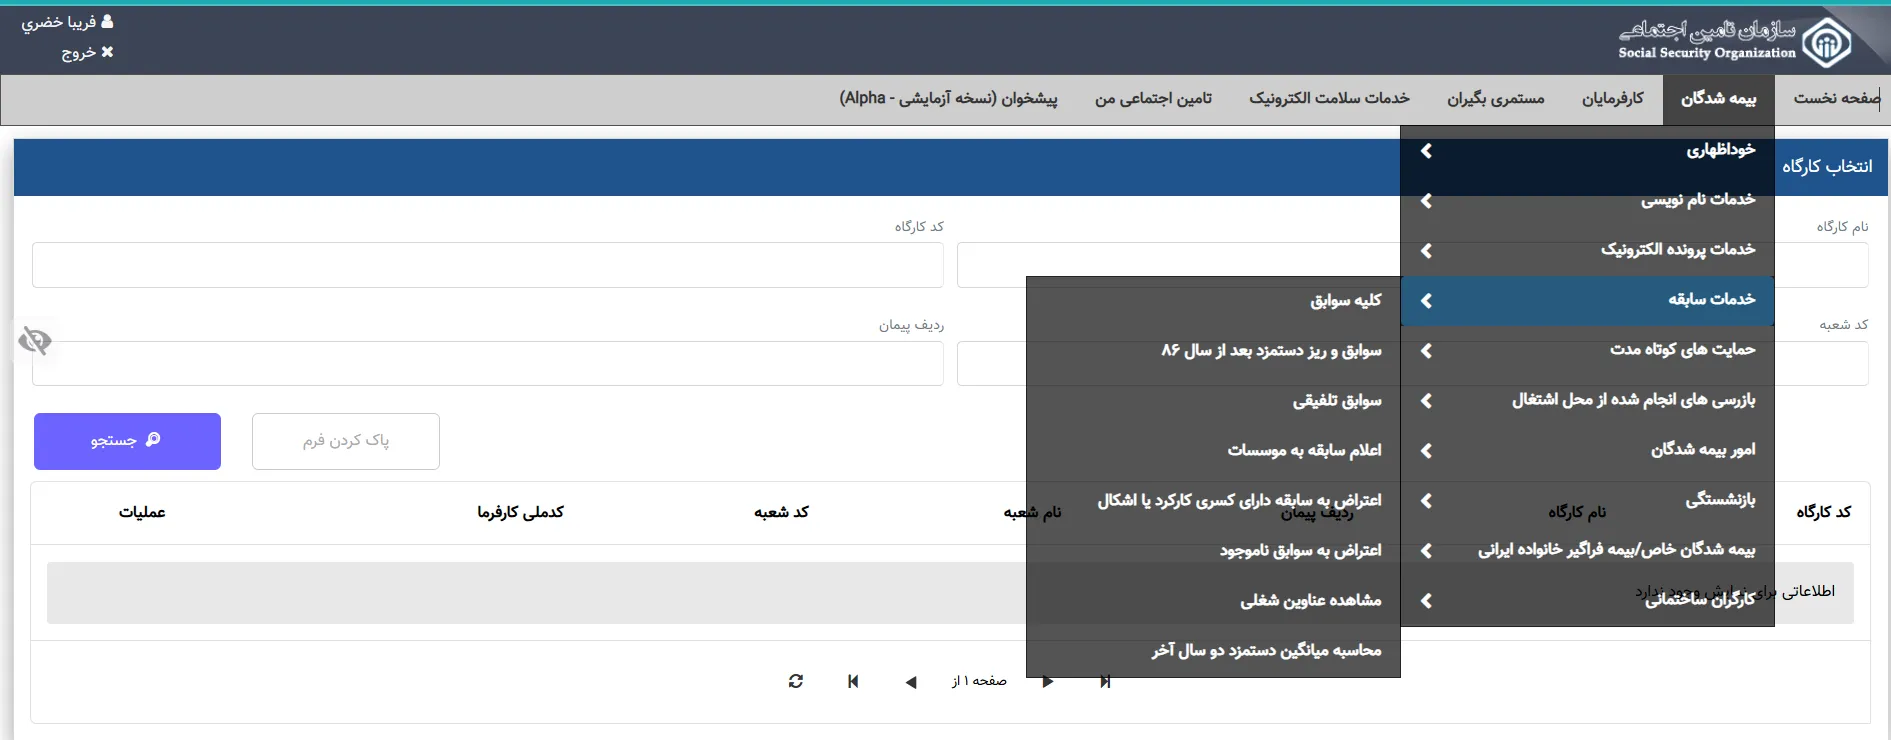1891x740 pixels.
Task: Choose کلیه سوابق from submenu
Action: point(1213,301)
